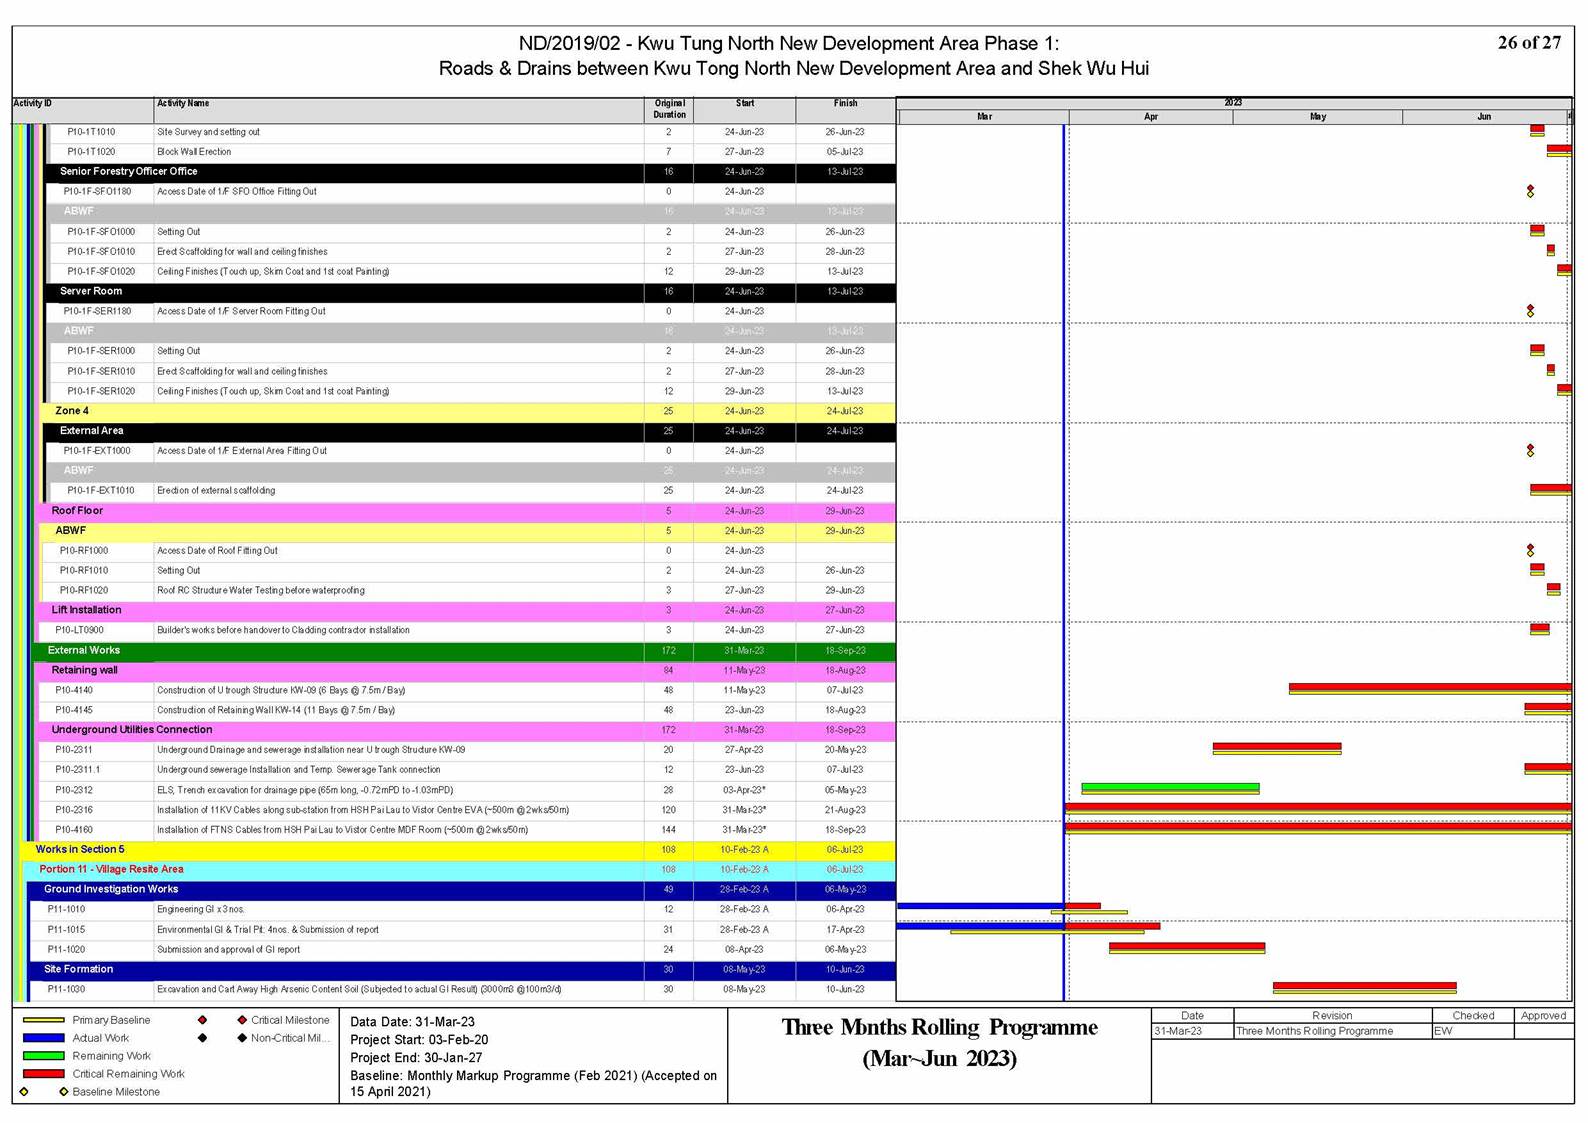Screen dimensions: 1588x1123
Task: Select red bar for U trough Structure KW-09
Action: point(1430,688)
